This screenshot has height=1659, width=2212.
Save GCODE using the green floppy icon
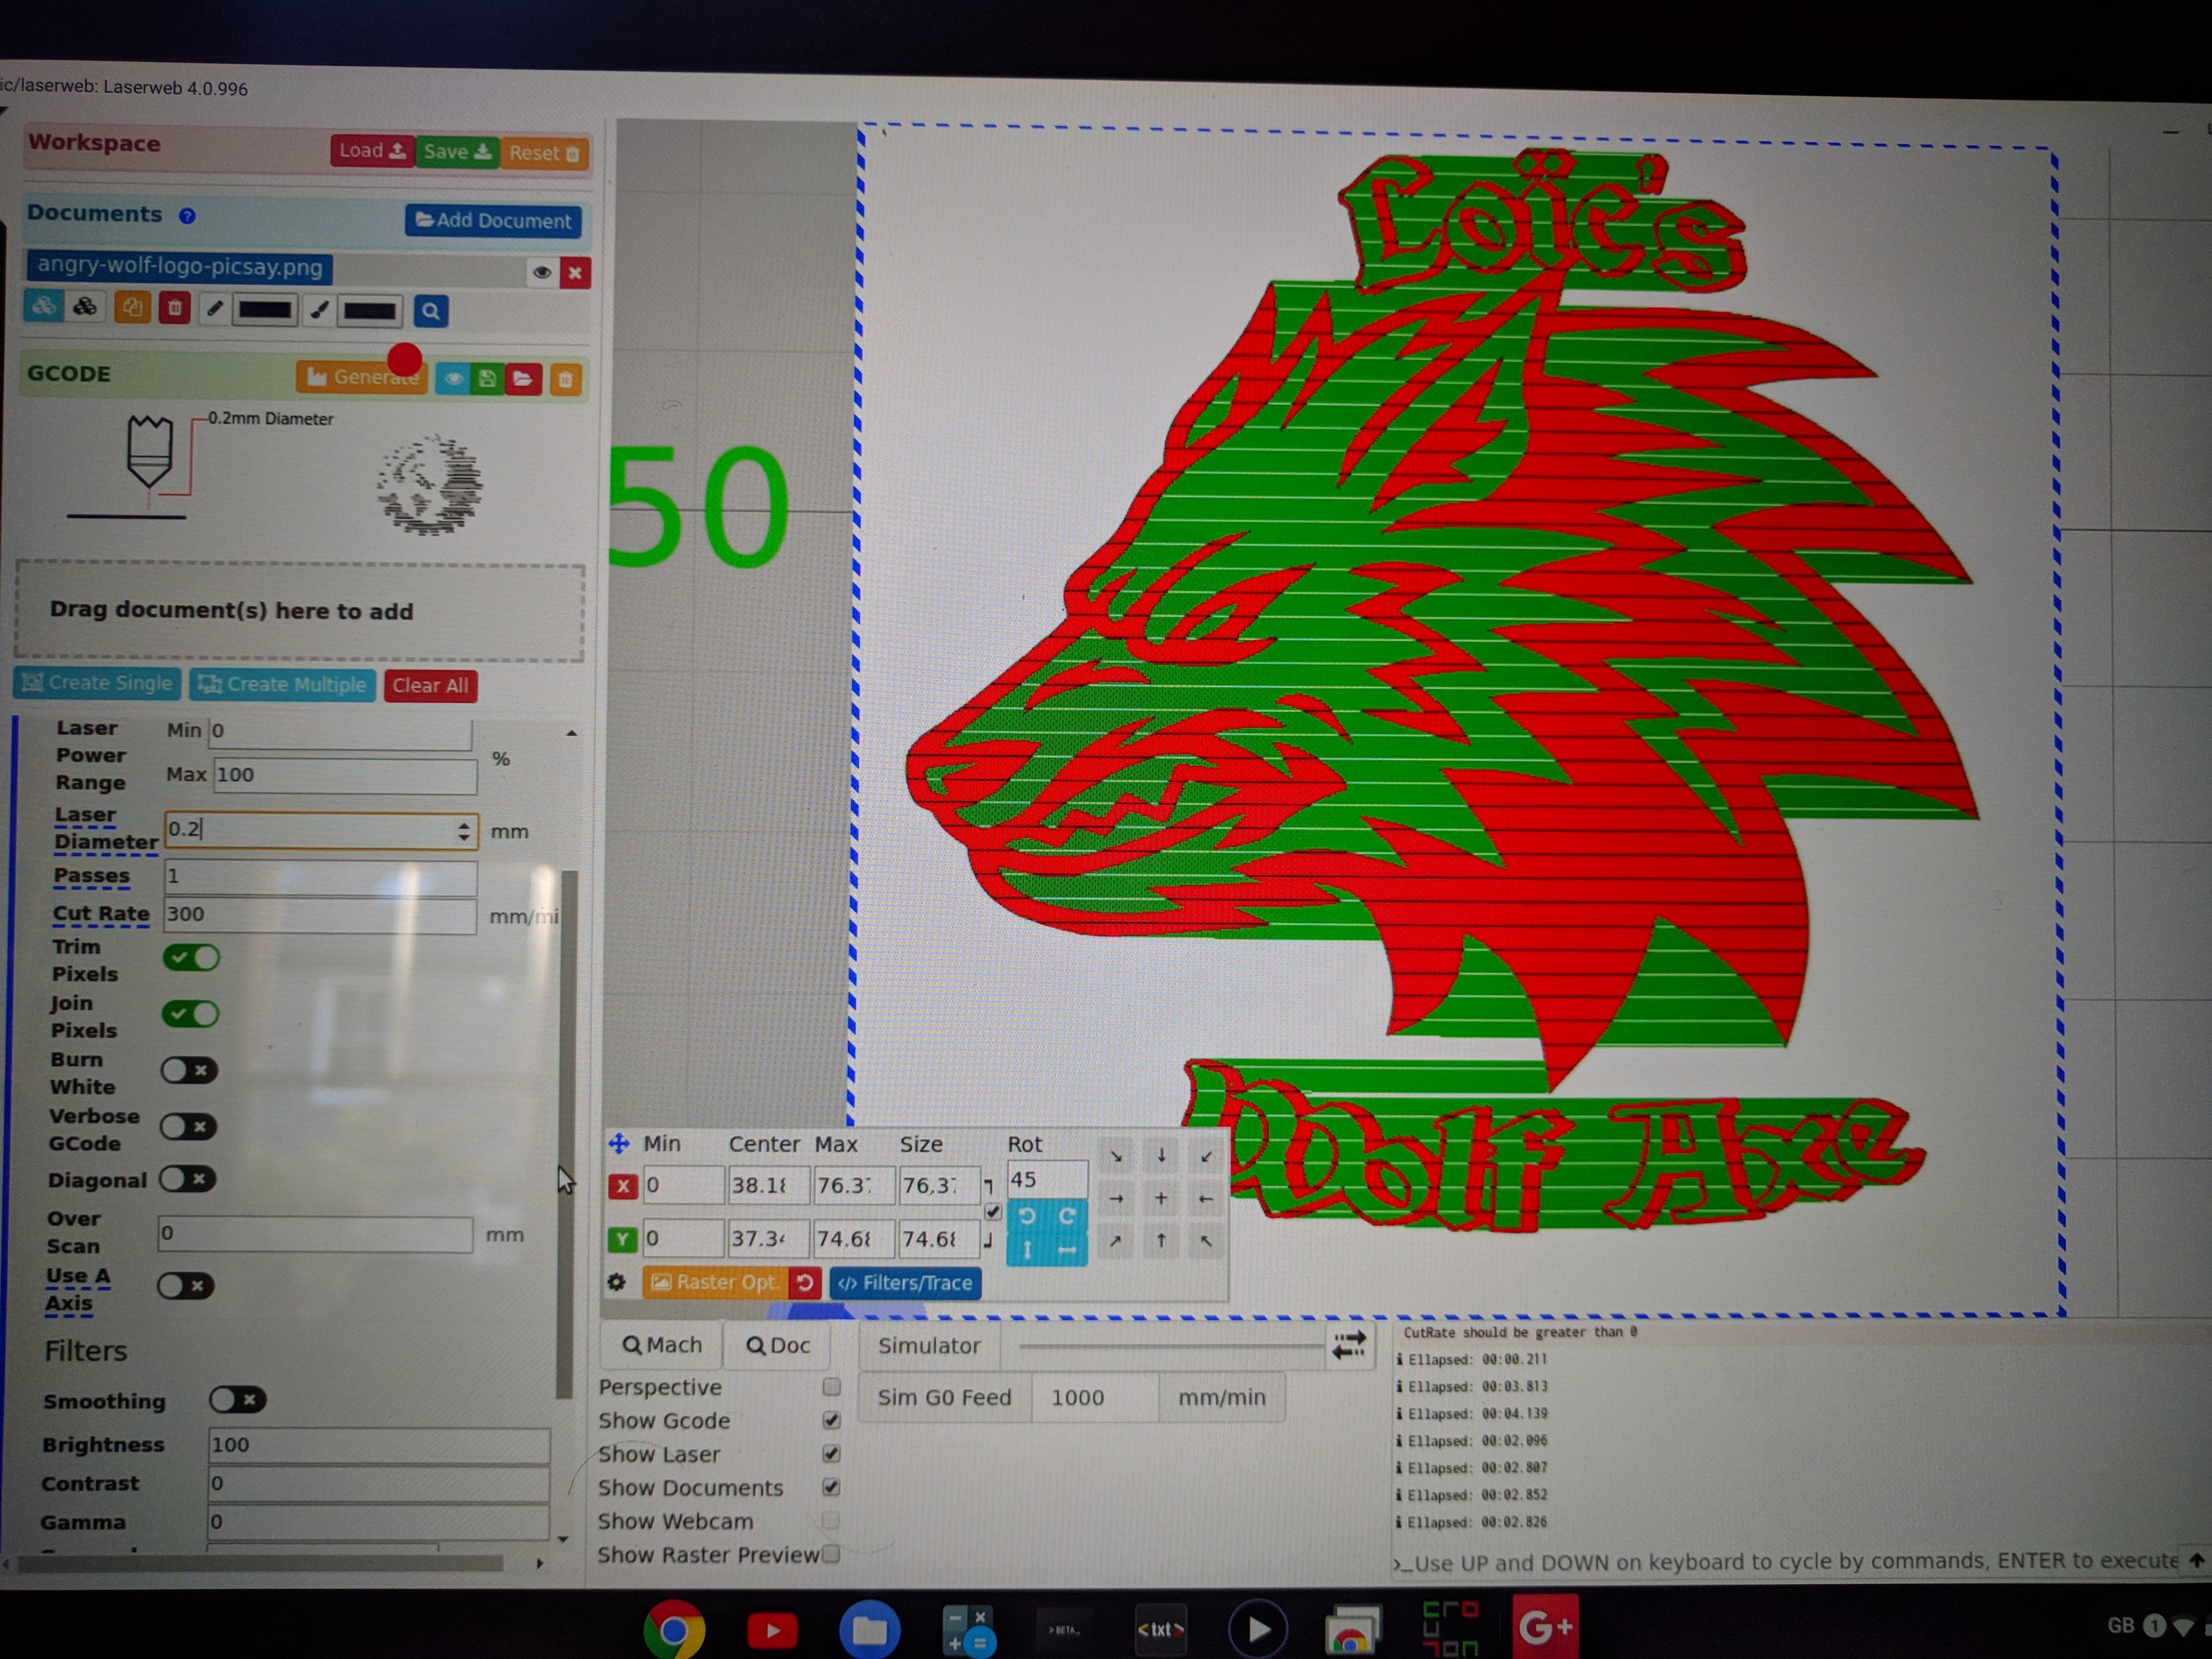coord(487,379)
